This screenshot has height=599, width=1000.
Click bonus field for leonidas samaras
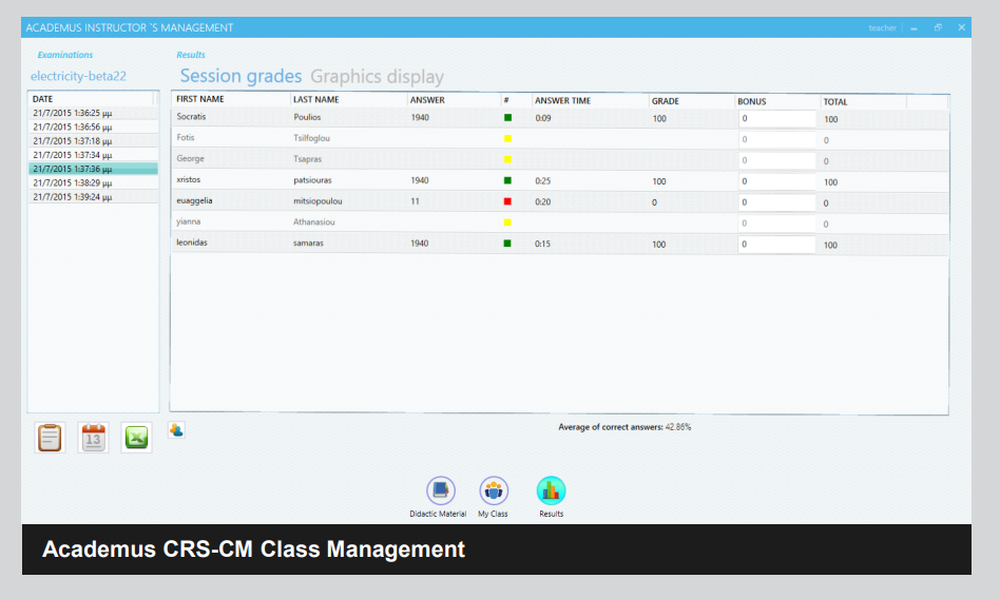[x=777, y=244]
